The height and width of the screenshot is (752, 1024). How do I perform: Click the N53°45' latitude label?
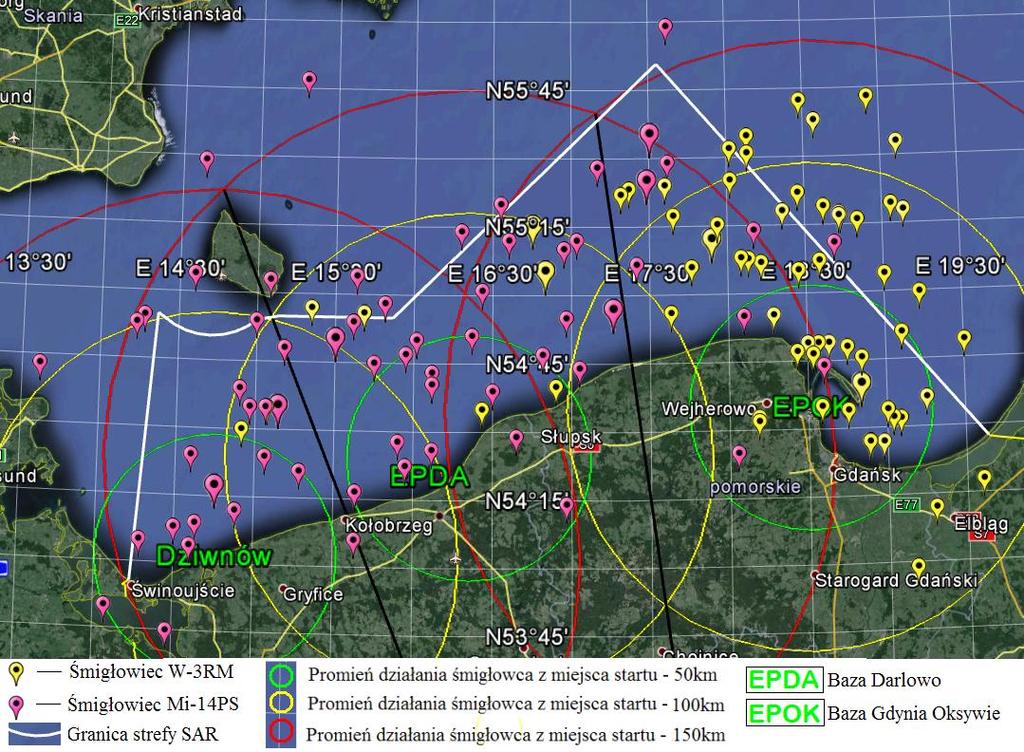coord(526,636)
